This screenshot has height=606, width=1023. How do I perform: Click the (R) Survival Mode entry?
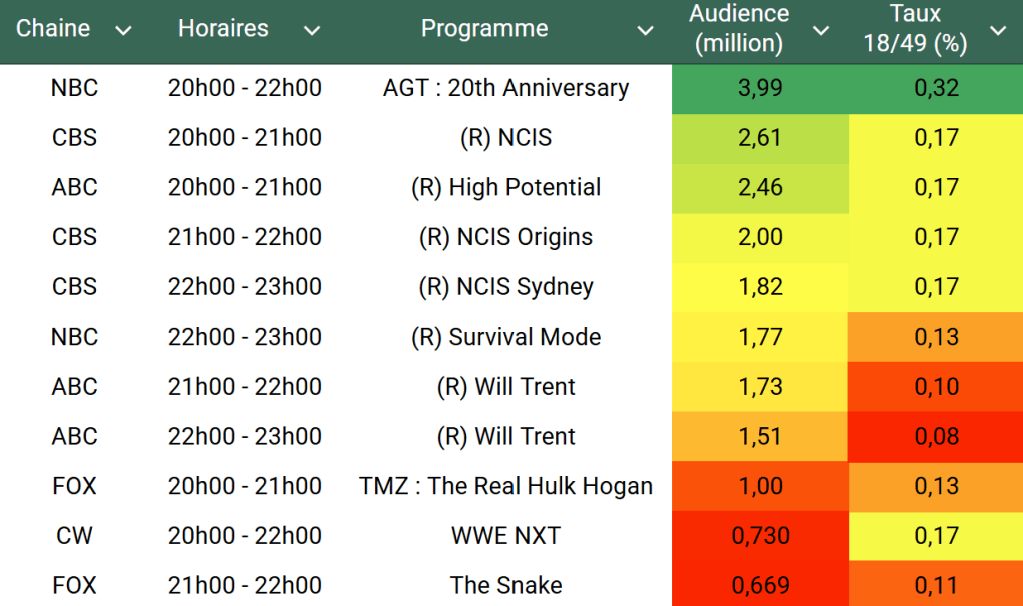tap(505, 337)
